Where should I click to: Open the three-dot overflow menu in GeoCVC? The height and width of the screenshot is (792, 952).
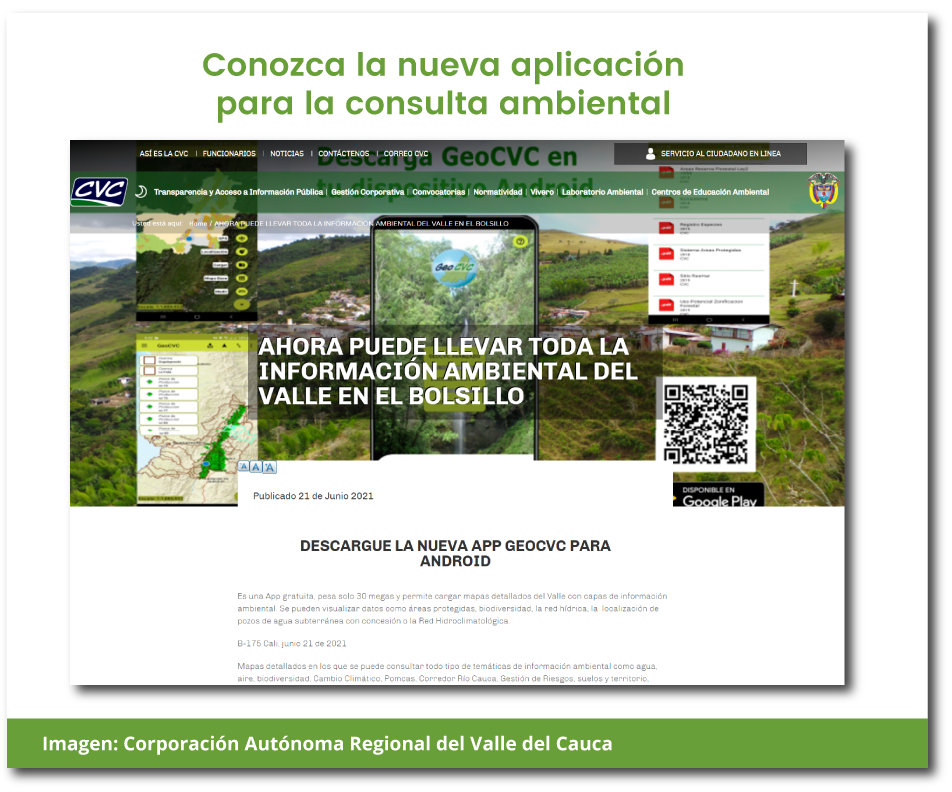point(251,345)
